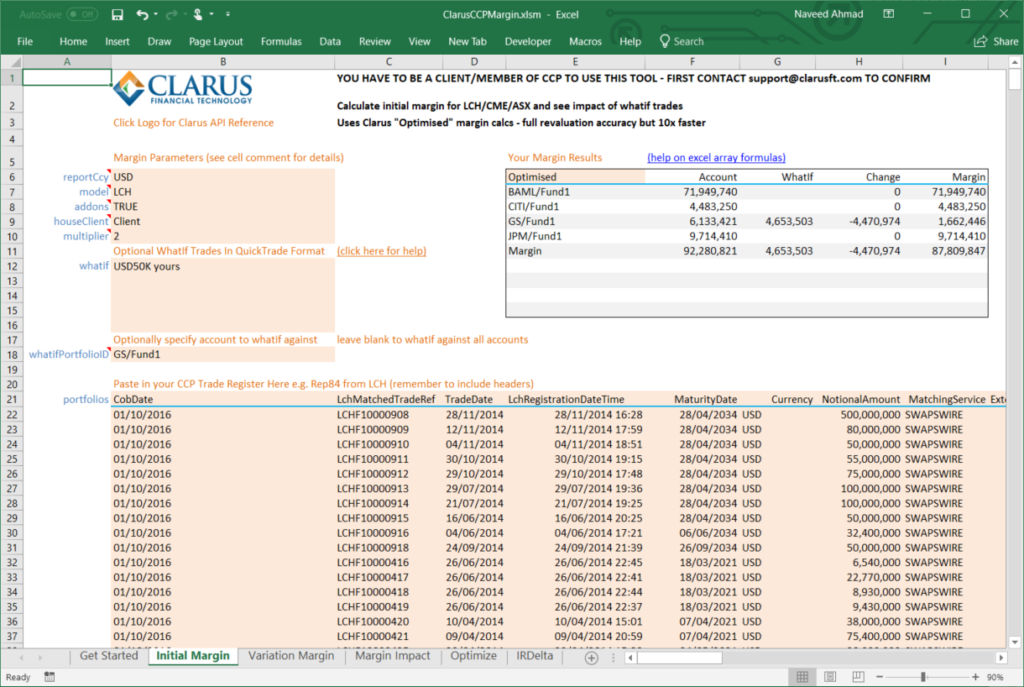Screen dimensions: 1024x687
Task: Open Ribbon Display Options
Action: pos(889,14)
